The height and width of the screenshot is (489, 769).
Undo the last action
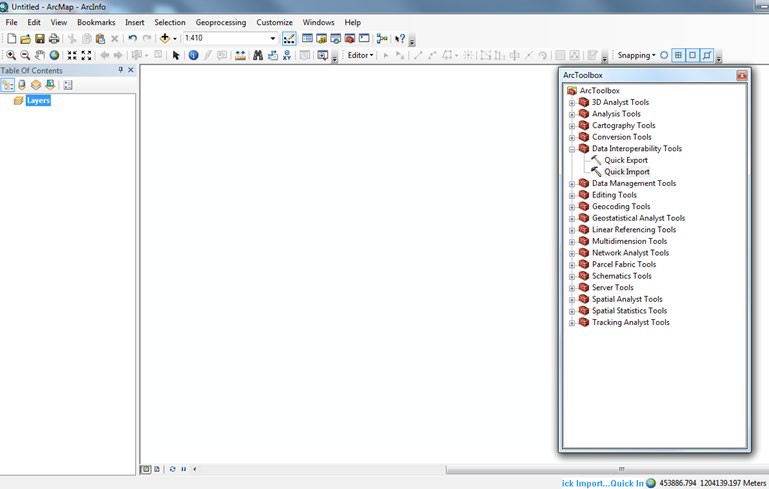click(132, 38)
